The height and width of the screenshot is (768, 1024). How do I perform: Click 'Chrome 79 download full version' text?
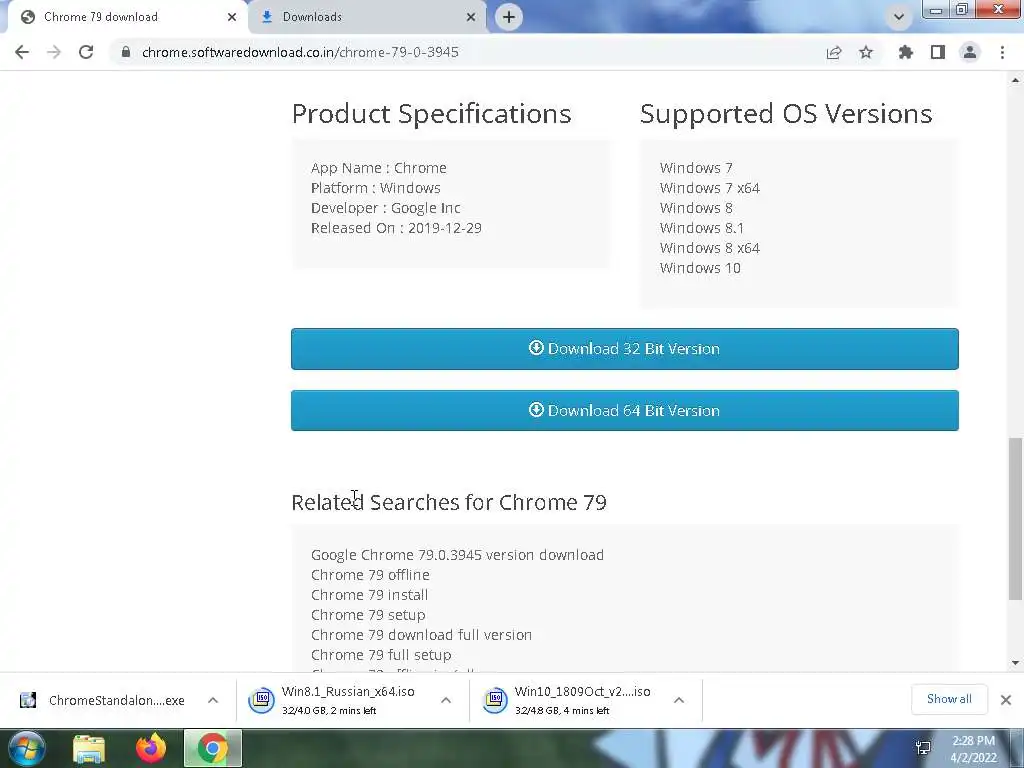tap(421, 635)
